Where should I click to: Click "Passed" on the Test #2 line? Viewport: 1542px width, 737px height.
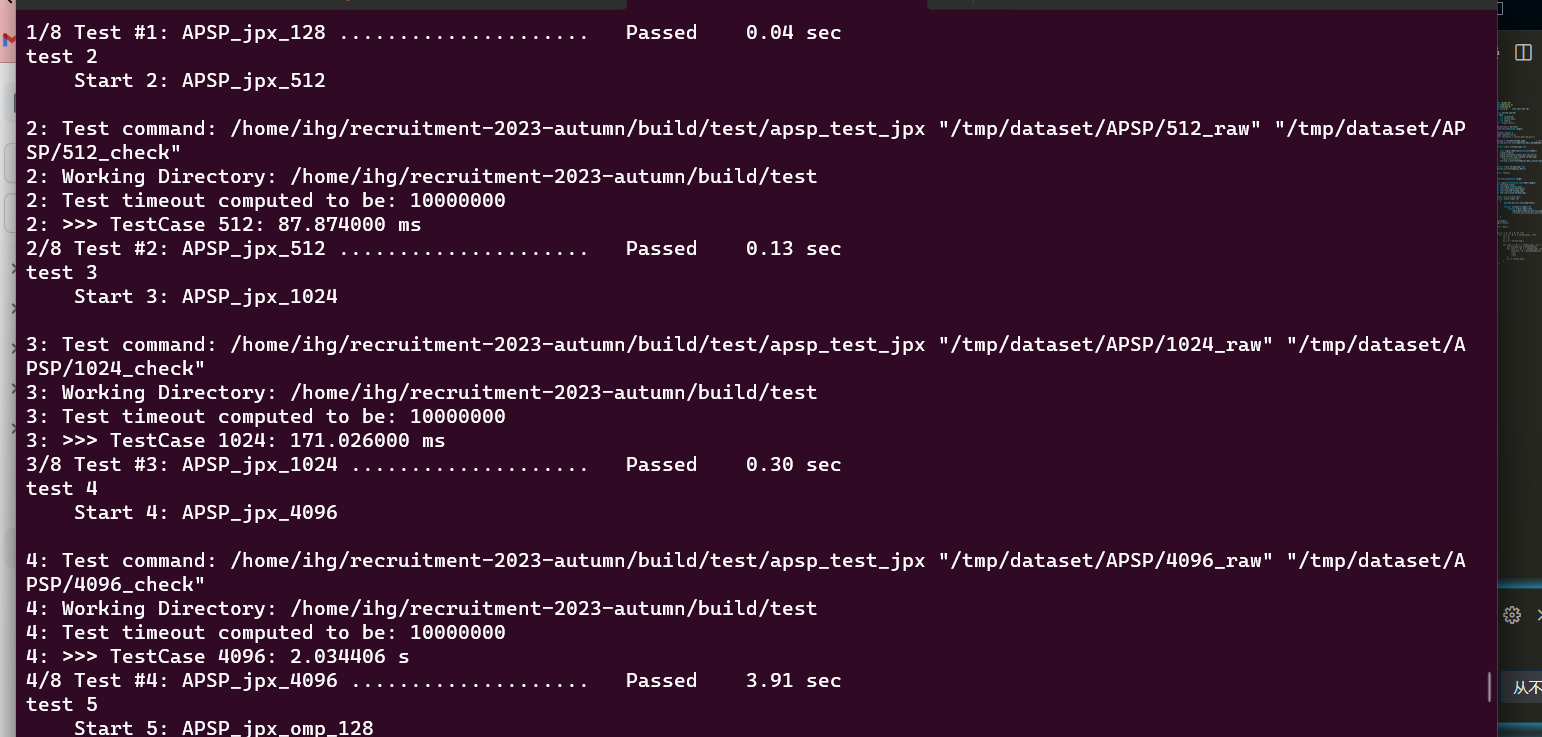(x=661, y=248)
